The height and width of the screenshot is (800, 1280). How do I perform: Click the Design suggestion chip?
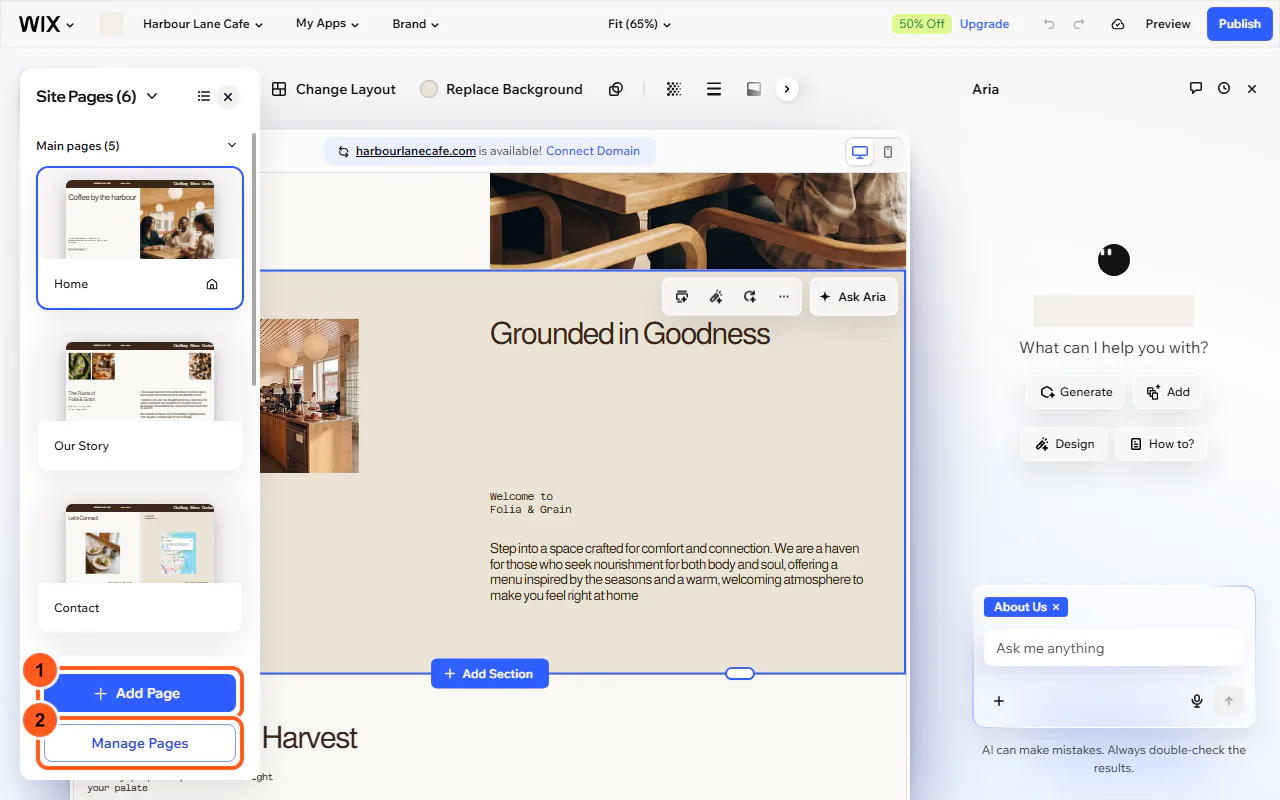click(x=1064, y=444)
